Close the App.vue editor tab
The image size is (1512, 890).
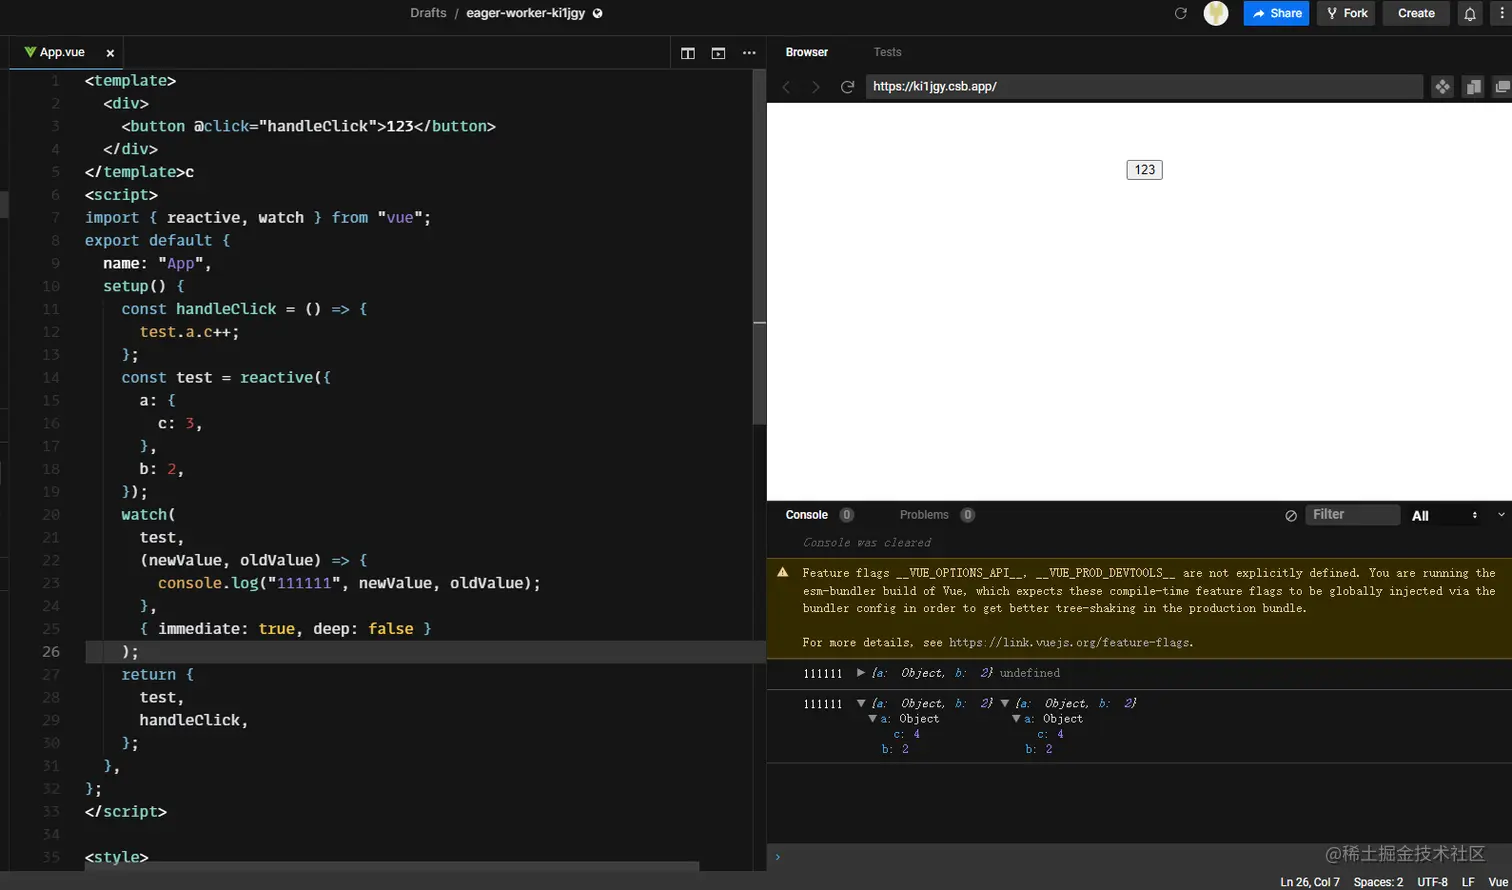(x=110, y=53)
